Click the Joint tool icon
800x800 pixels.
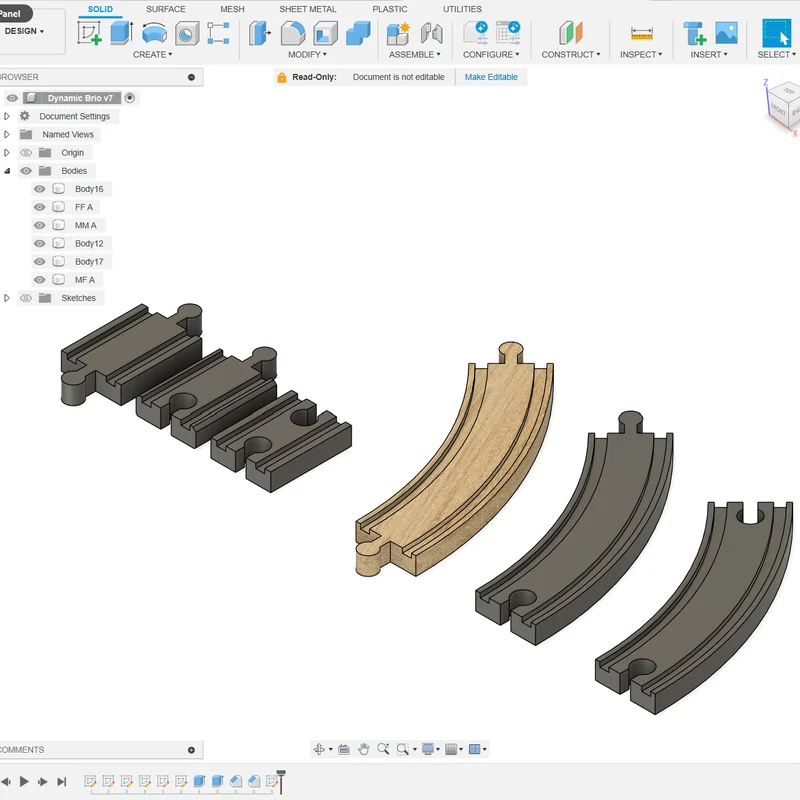coord(432,33)
